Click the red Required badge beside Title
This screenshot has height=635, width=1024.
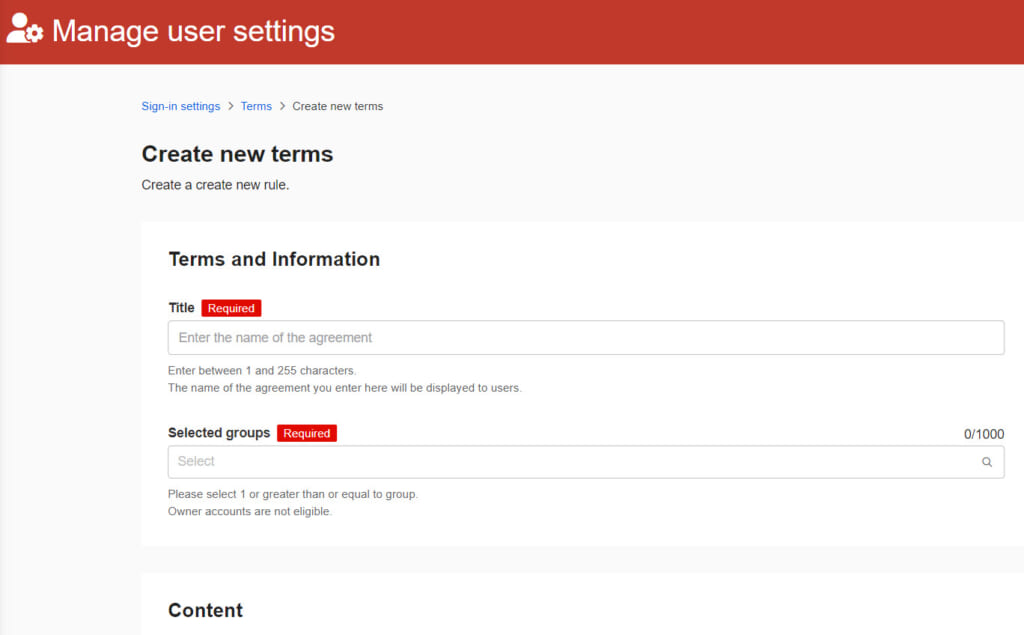[231, 308]
